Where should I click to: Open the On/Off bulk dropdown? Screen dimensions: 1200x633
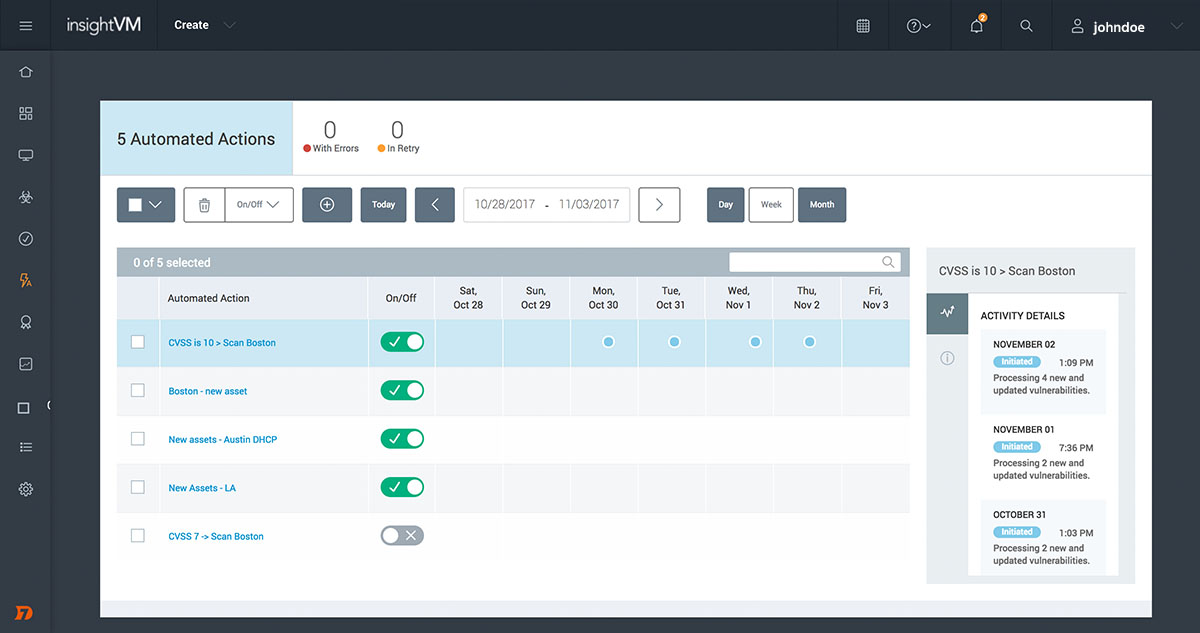click(258, 204)
